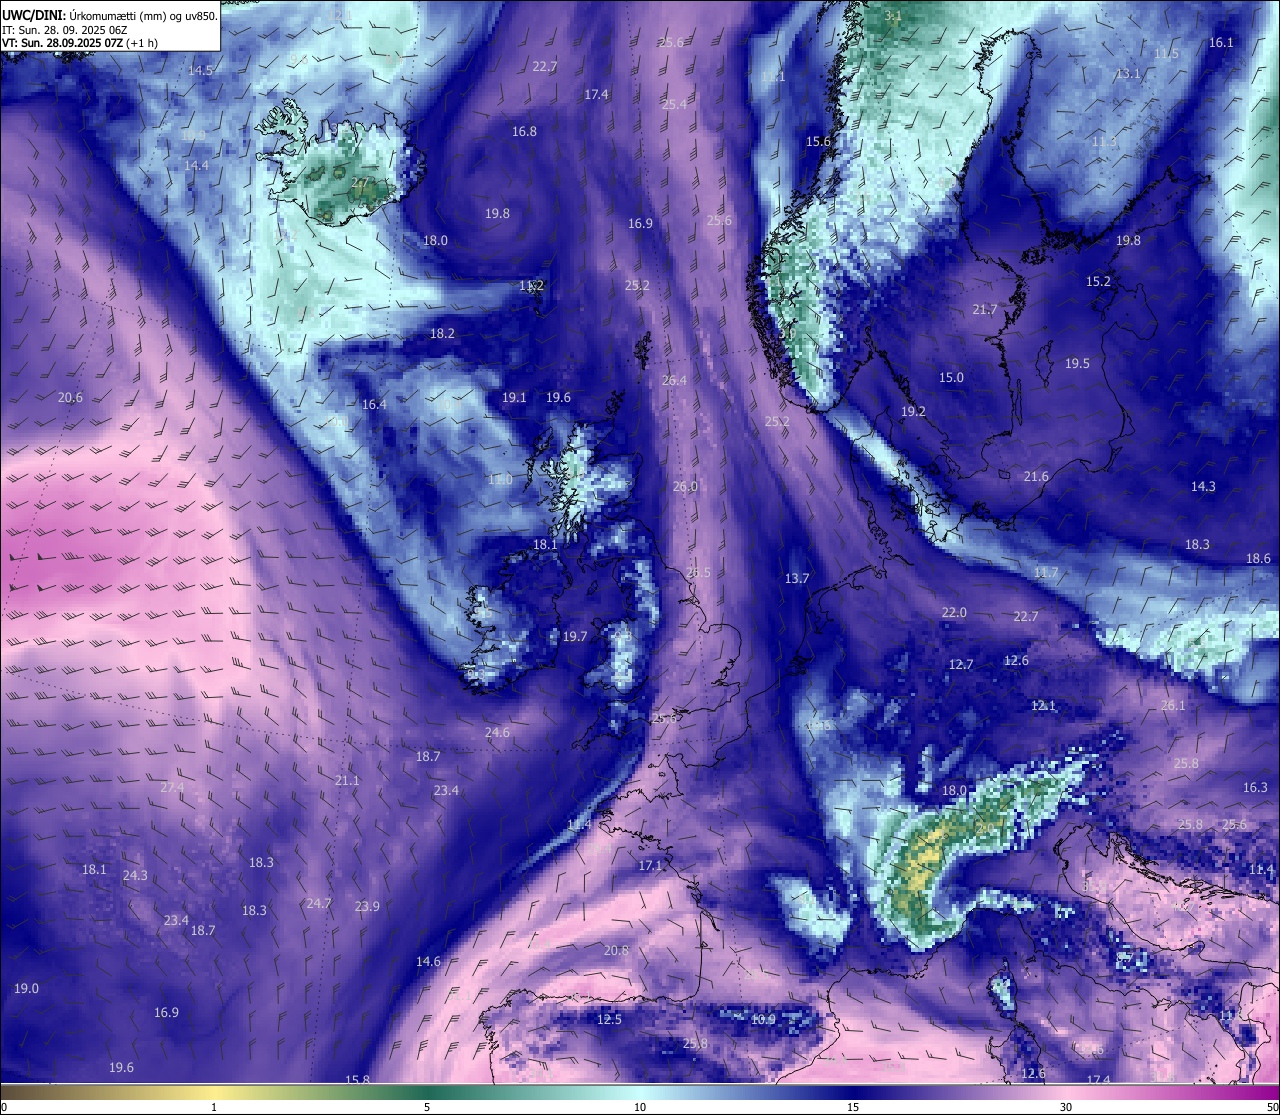1280x1115 pixels.
Task: Click the 19.0 value label
Action: tap(26, 988)
